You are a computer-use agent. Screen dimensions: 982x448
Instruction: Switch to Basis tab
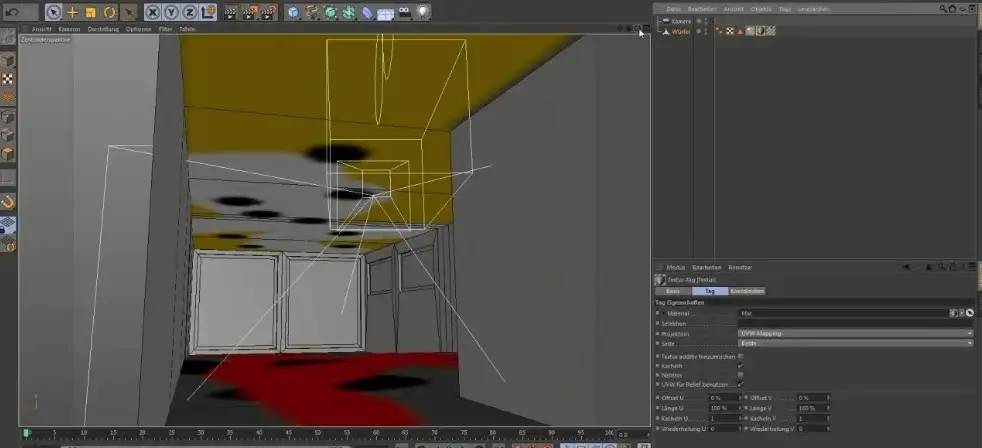(673, 291)
